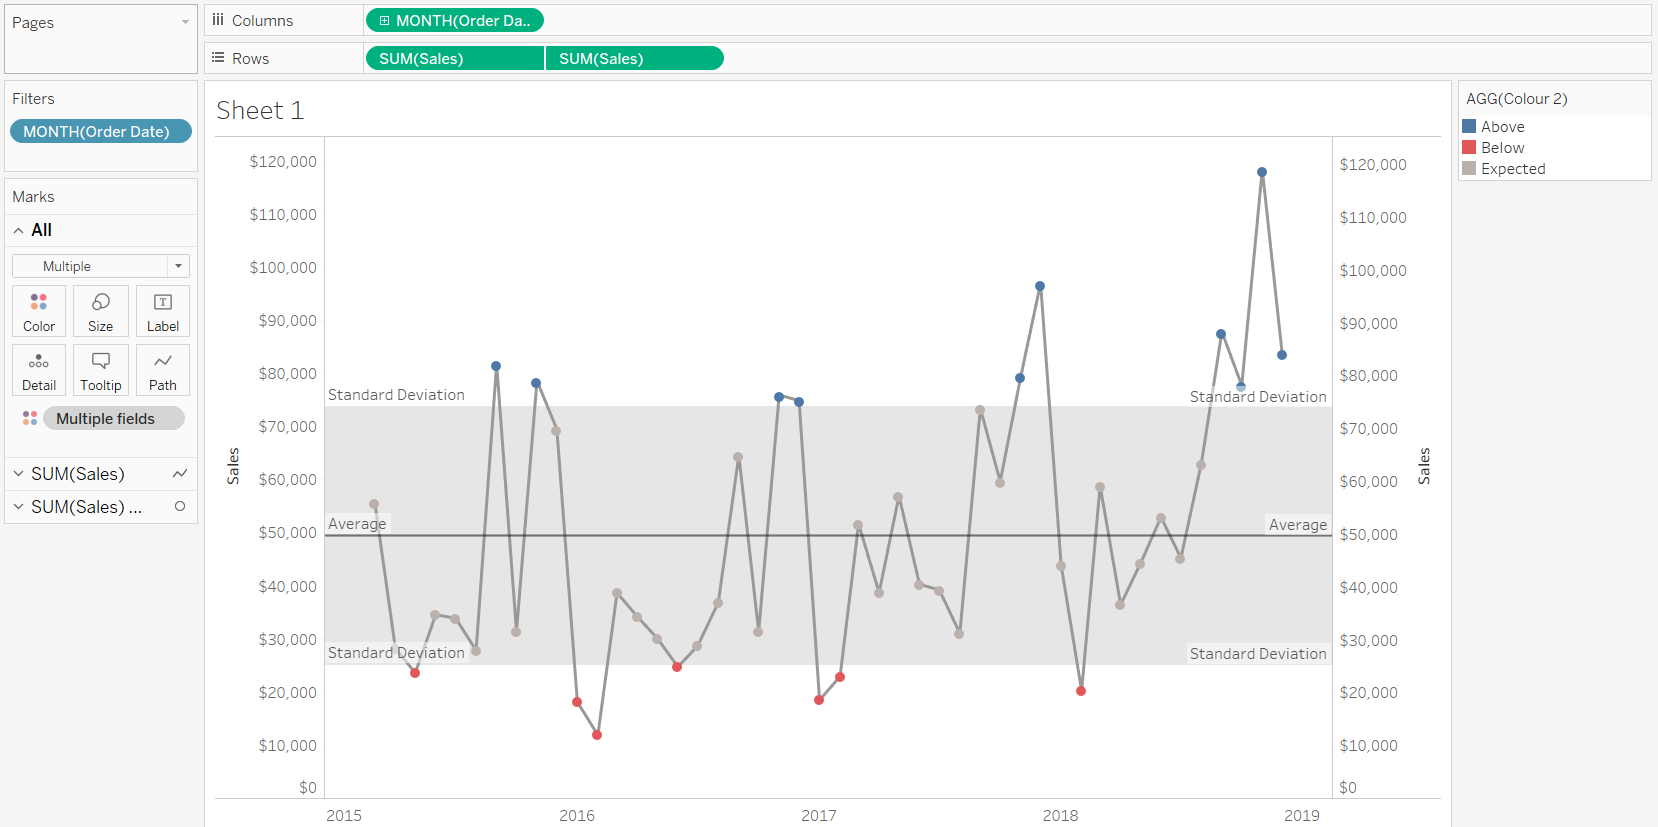This screenshot has width=1658, height=827.
Task: Select the Above blue legend swatch
Action: 1469,126
